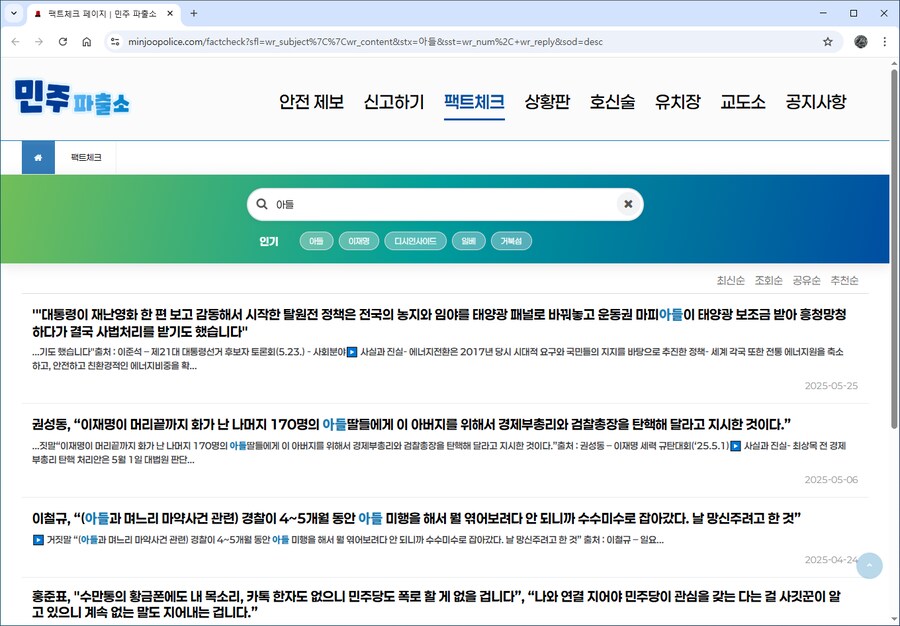Click the bookmark star in the address bar
This screenshot has width=900, height=626.
(827, 42)
